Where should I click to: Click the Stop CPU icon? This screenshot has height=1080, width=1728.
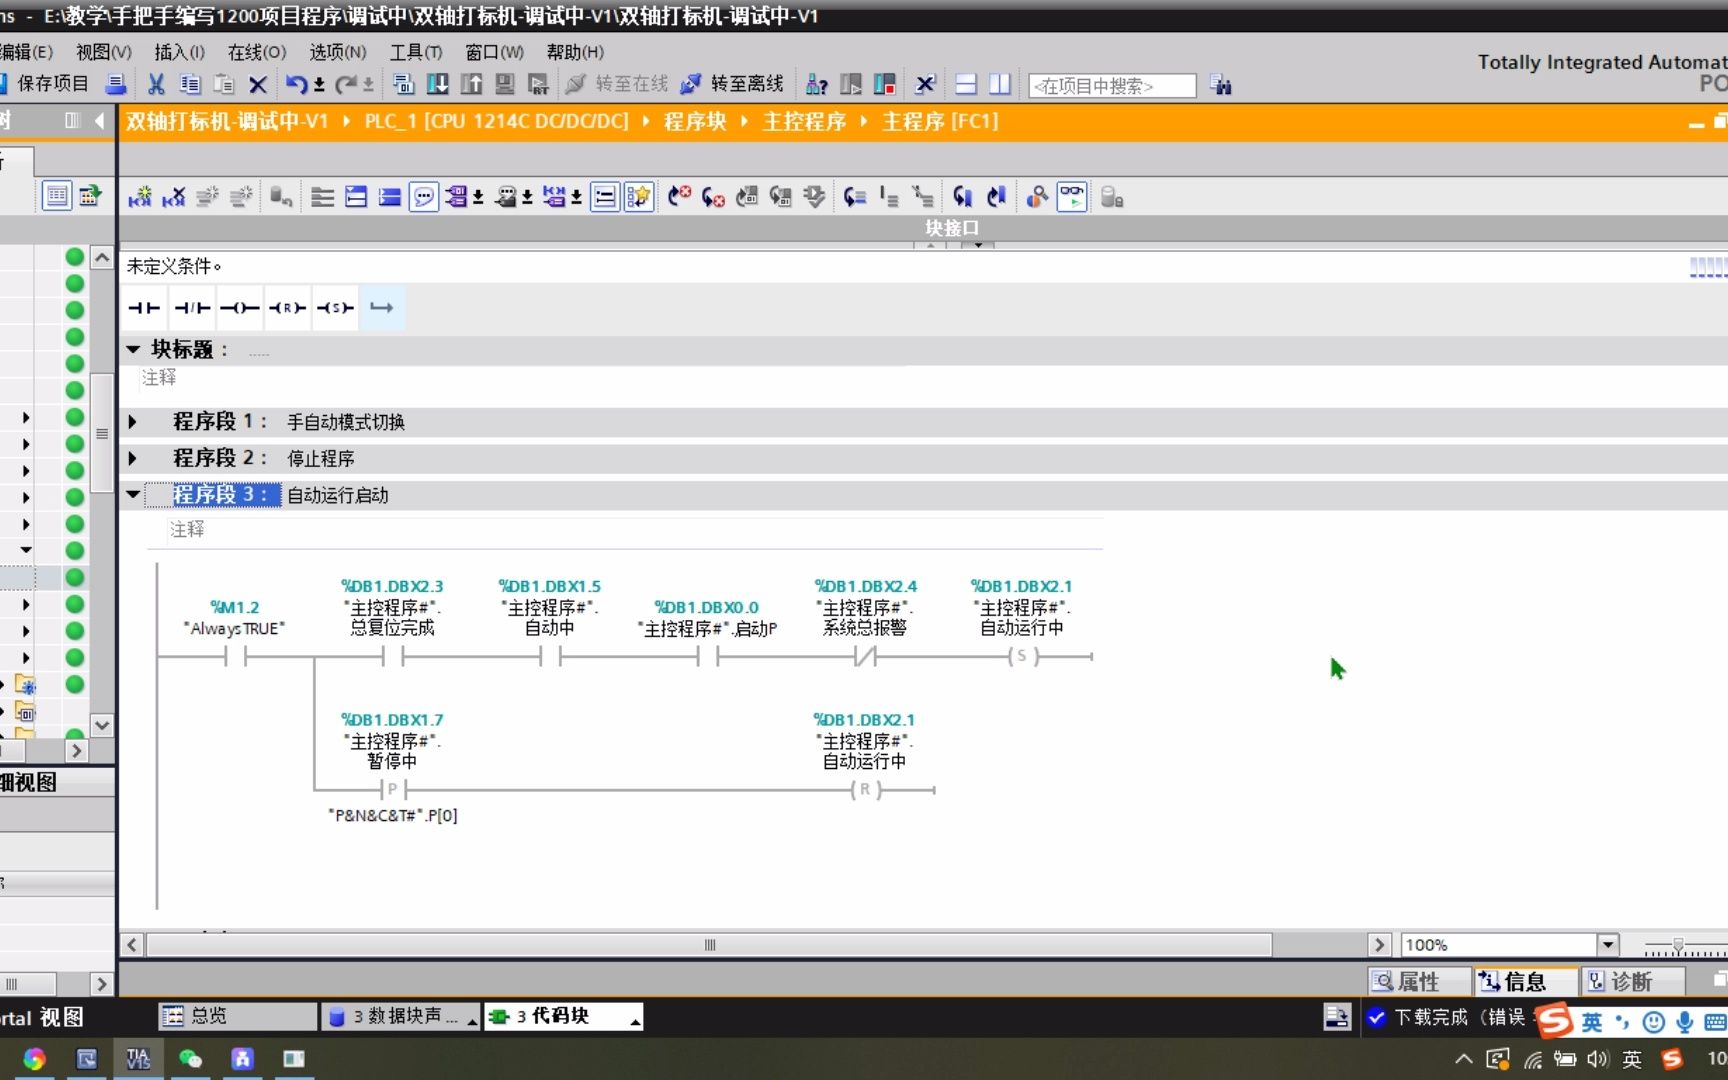884,84
